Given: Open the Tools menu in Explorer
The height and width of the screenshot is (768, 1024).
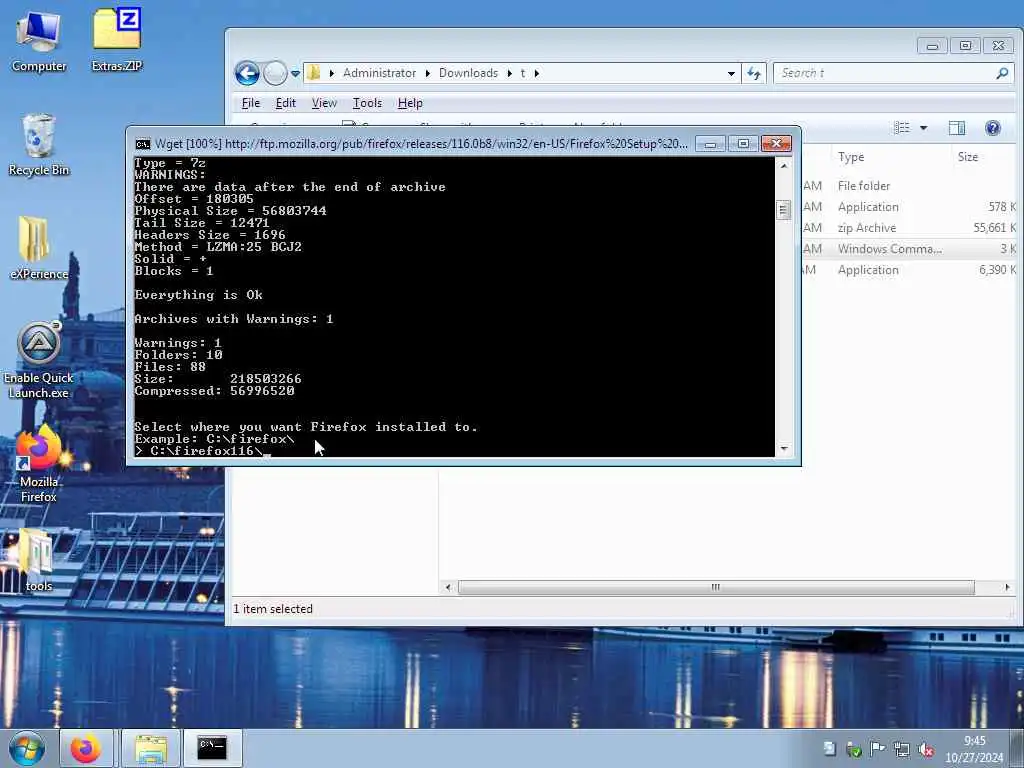Looking at the screenshot, I should [367, 103].
